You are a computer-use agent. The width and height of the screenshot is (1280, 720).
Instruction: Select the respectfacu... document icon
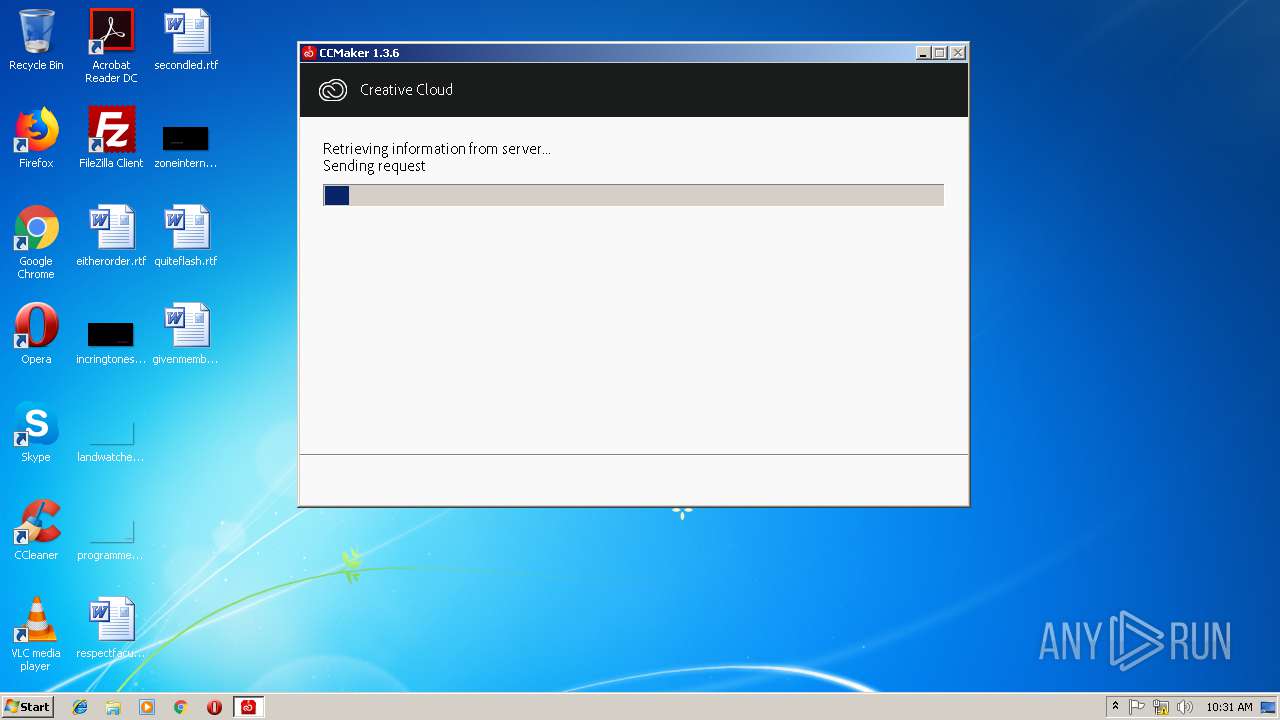click(x=111, y=628)
